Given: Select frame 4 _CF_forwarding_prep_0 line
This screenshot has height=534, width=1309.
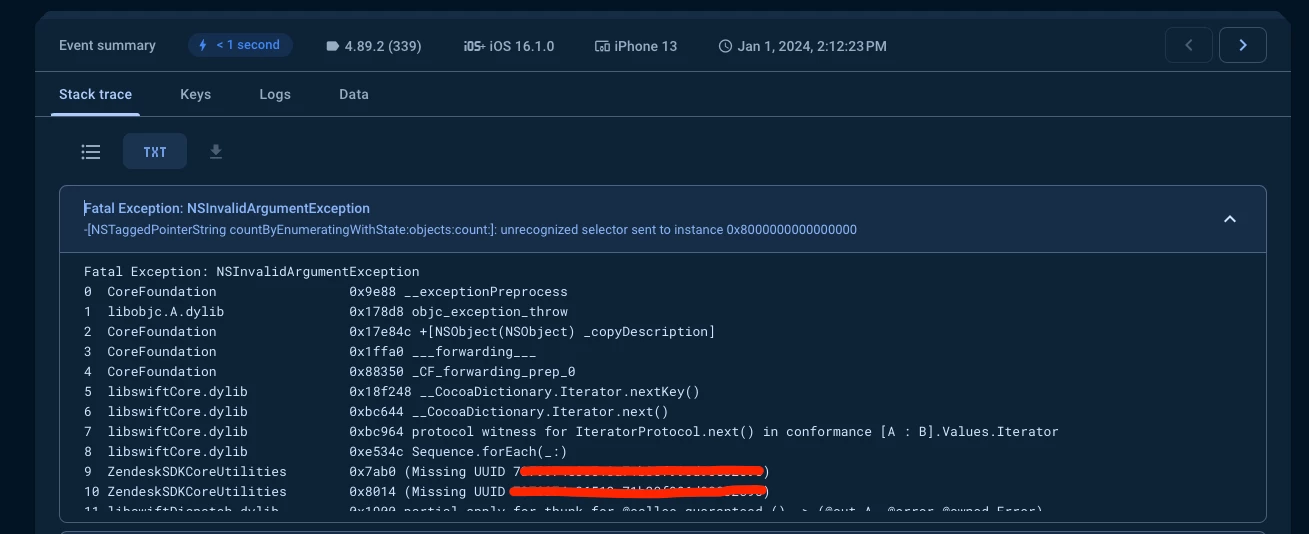Looking at the screenshot, I should (330, 372).
